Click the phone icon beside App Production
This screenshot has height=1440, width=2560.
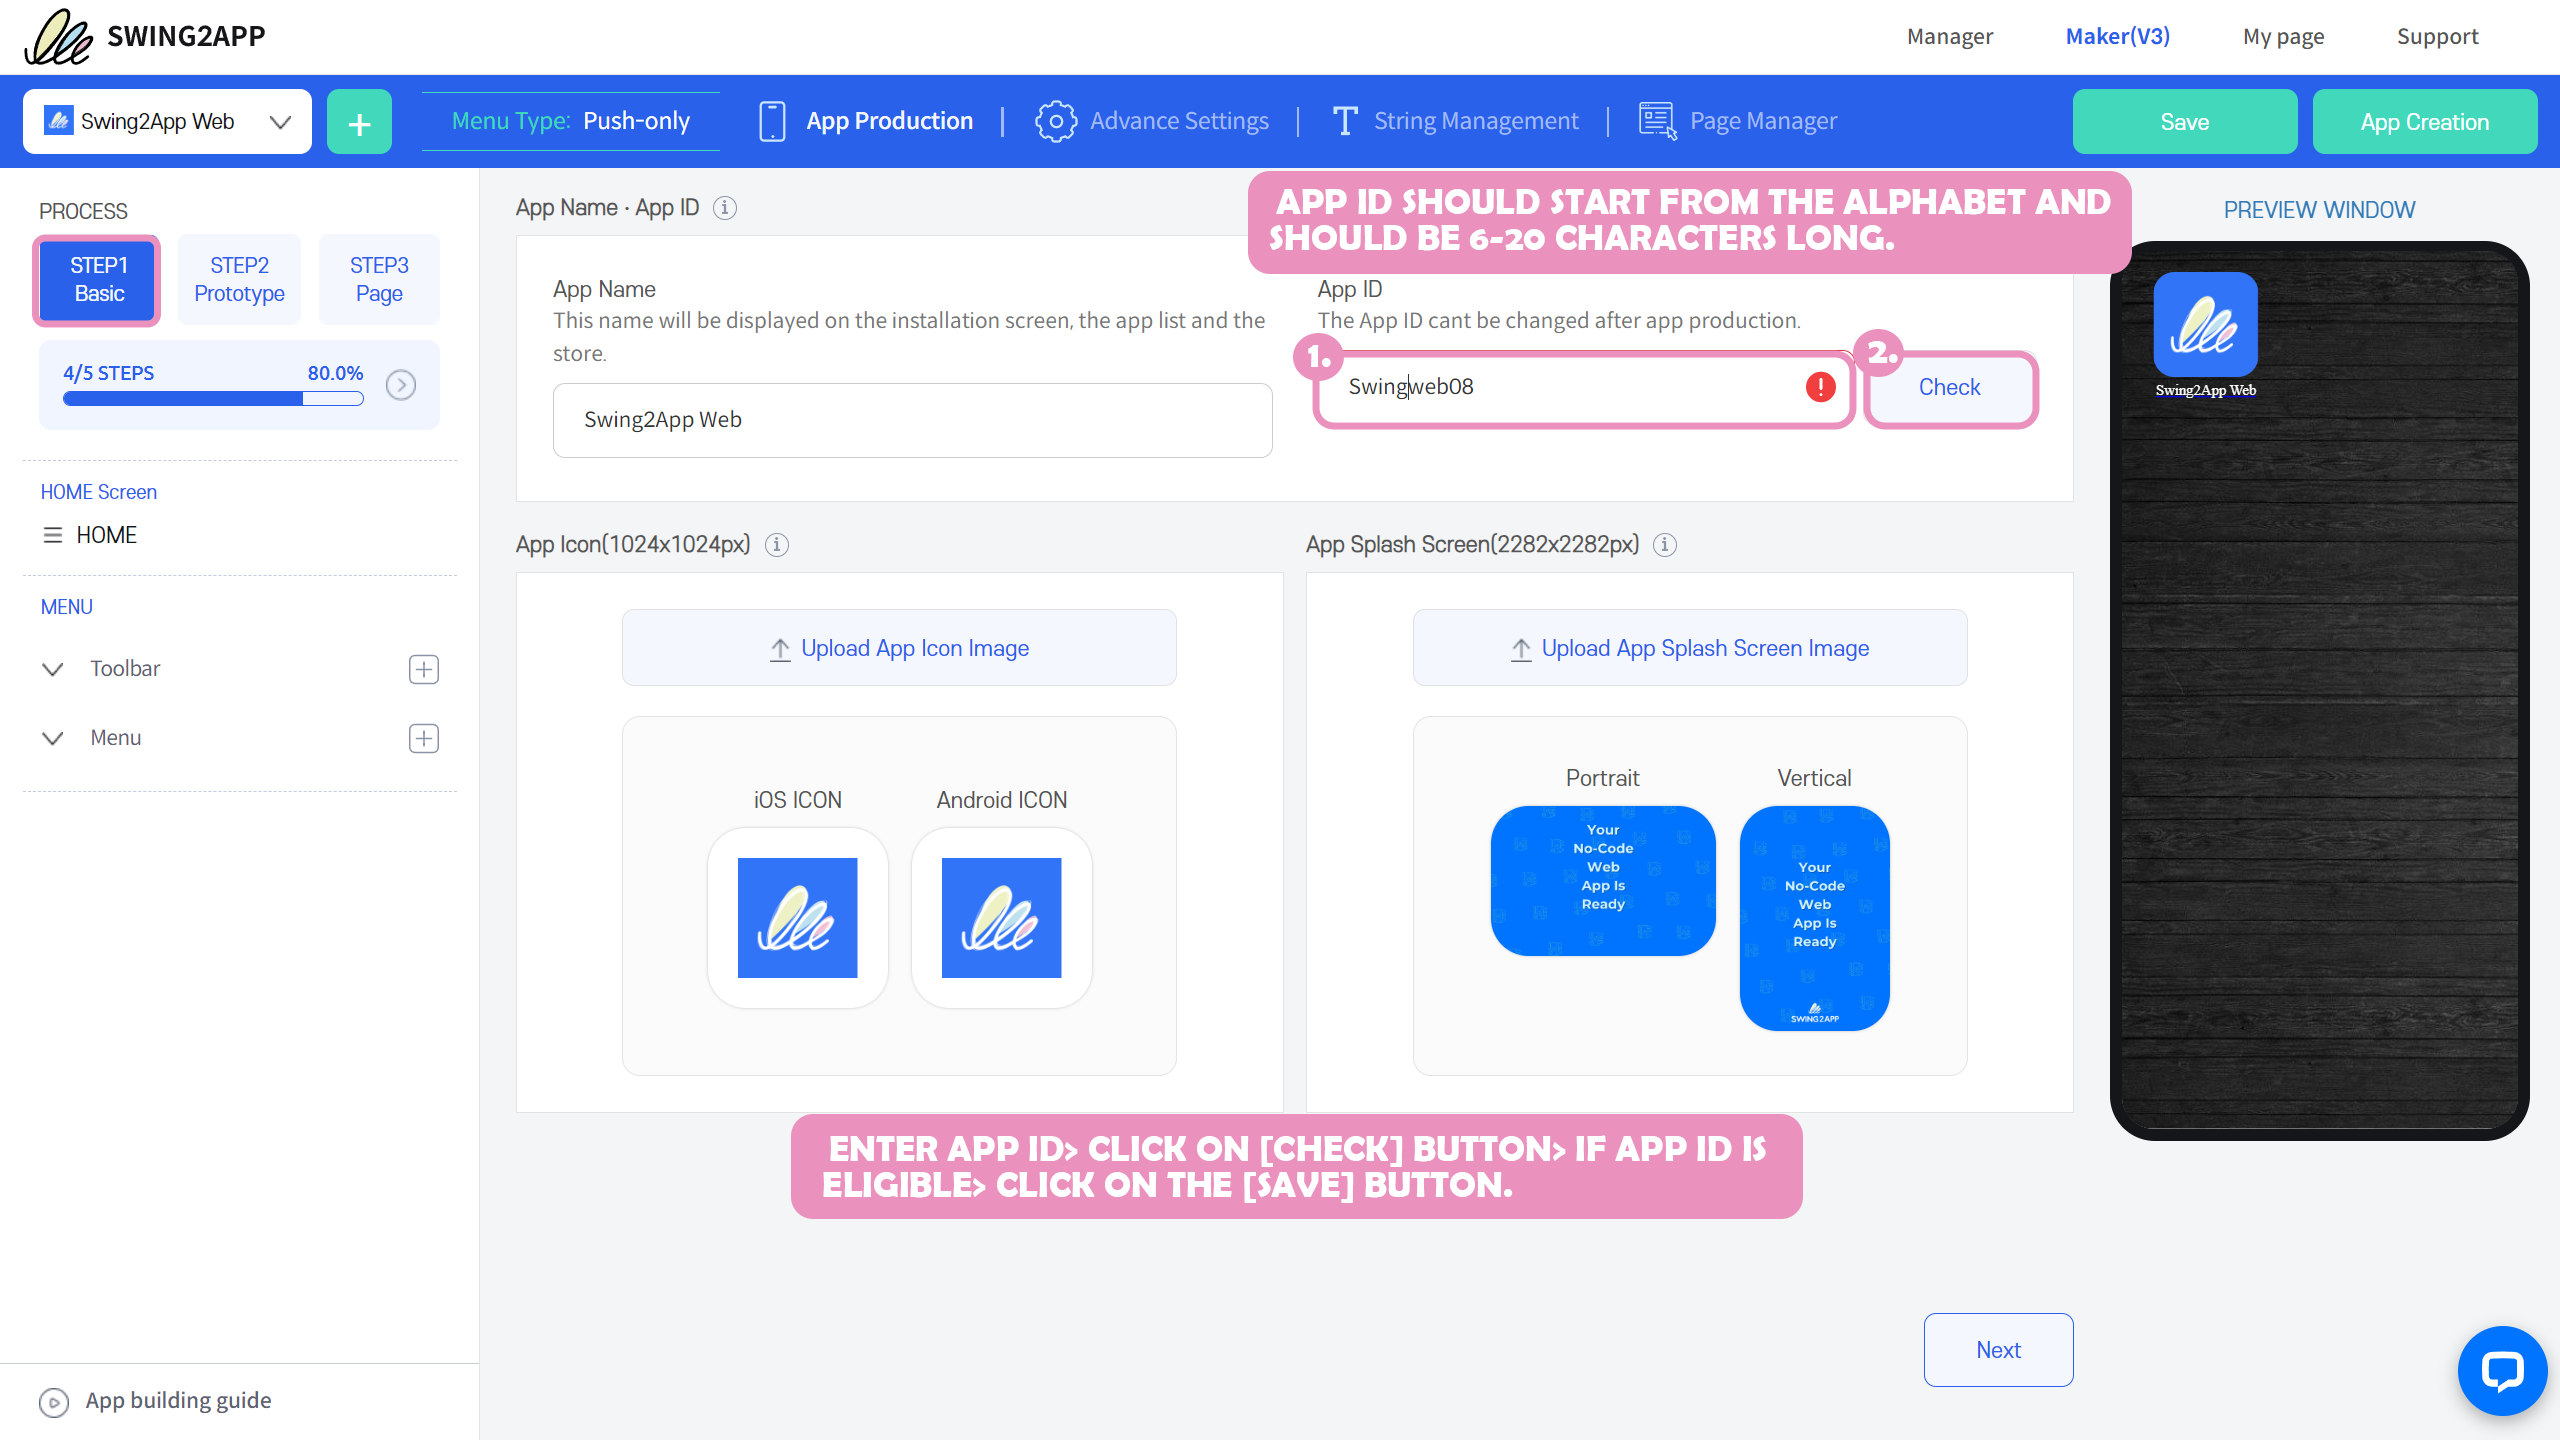(772, 122)
